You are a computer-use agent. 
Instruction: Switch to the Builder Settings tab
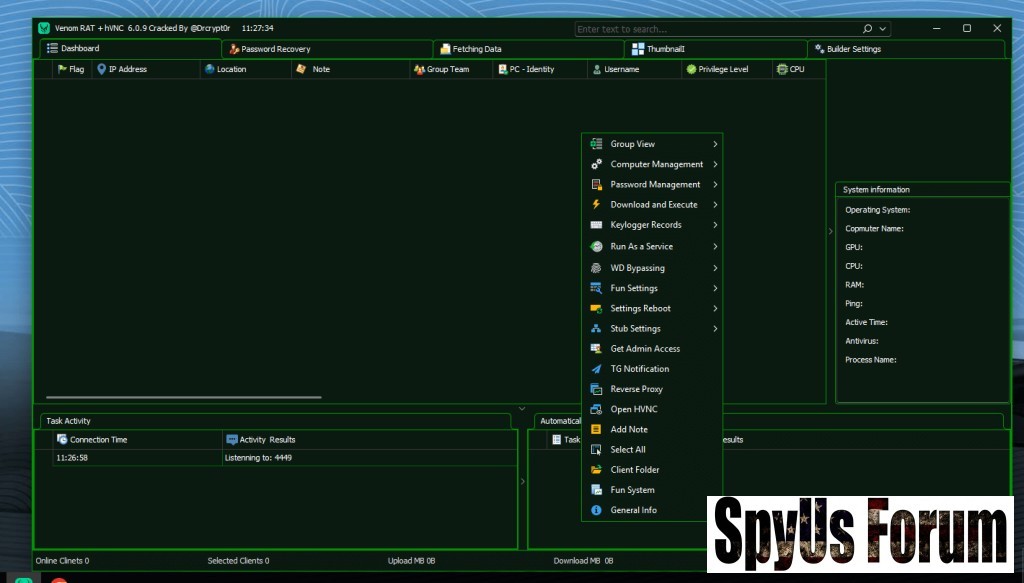(853, 49)
